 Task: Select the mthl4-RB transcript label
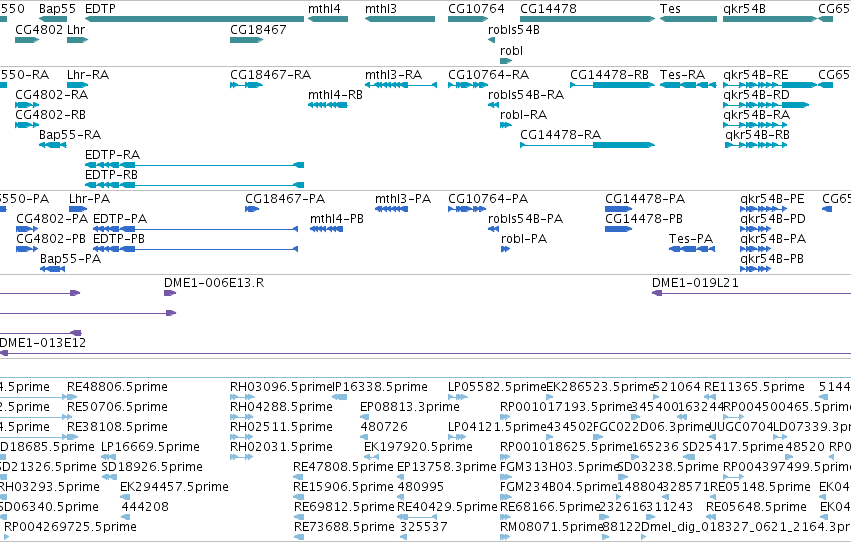tap(335, 95)
